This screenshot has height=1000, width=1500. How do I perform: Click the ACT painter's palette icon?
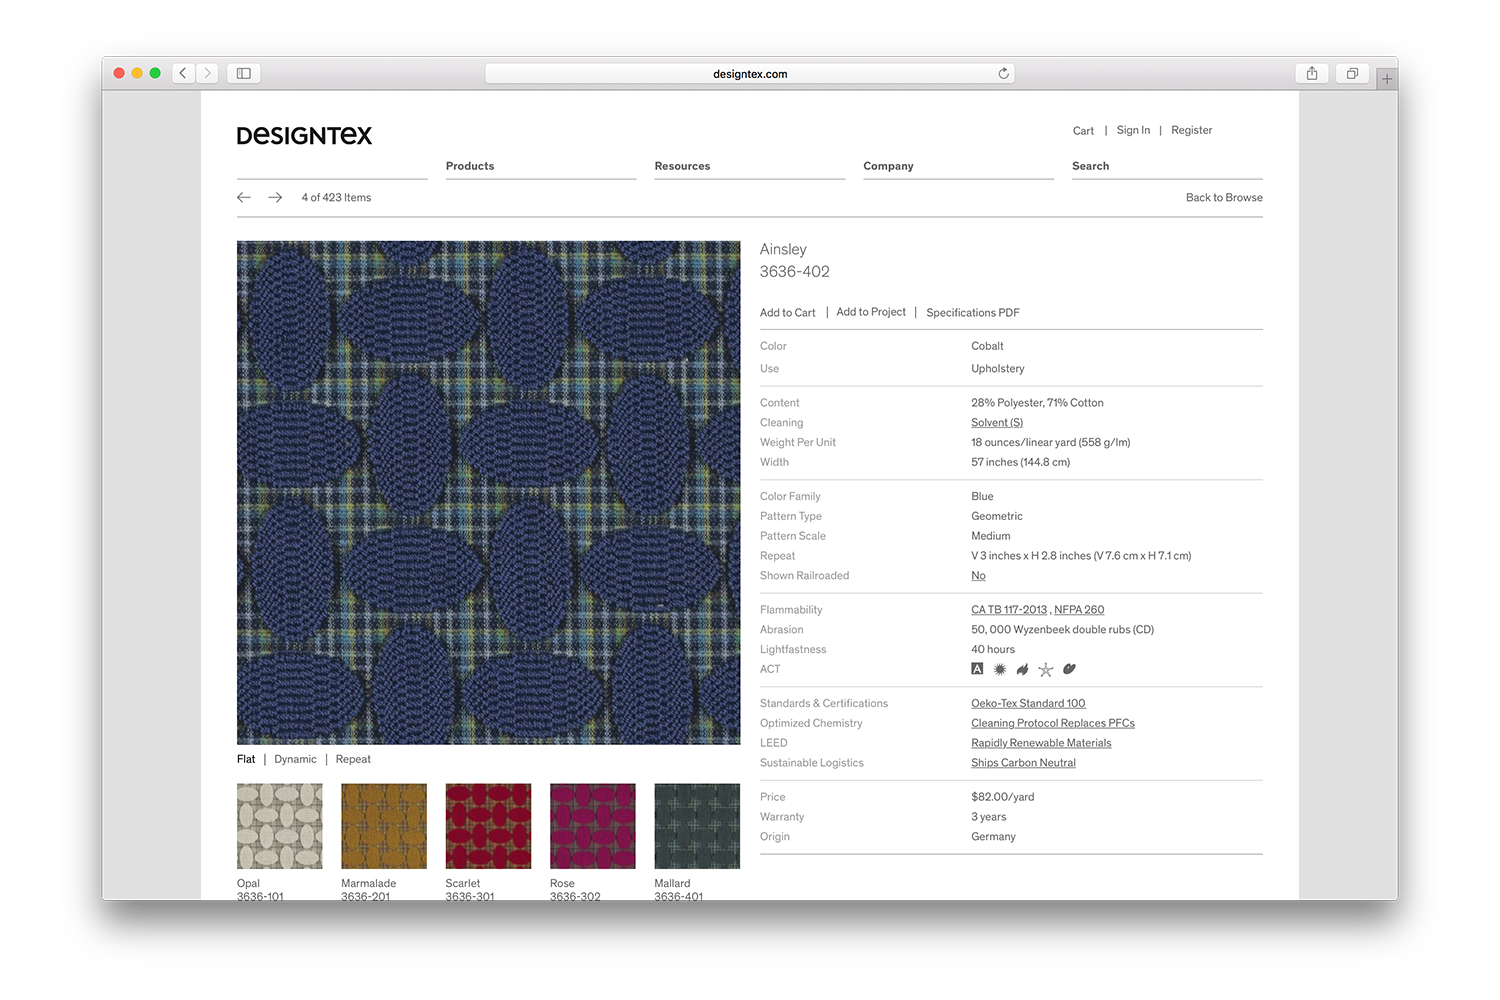pyautogui.click(x=1069, y=669)
